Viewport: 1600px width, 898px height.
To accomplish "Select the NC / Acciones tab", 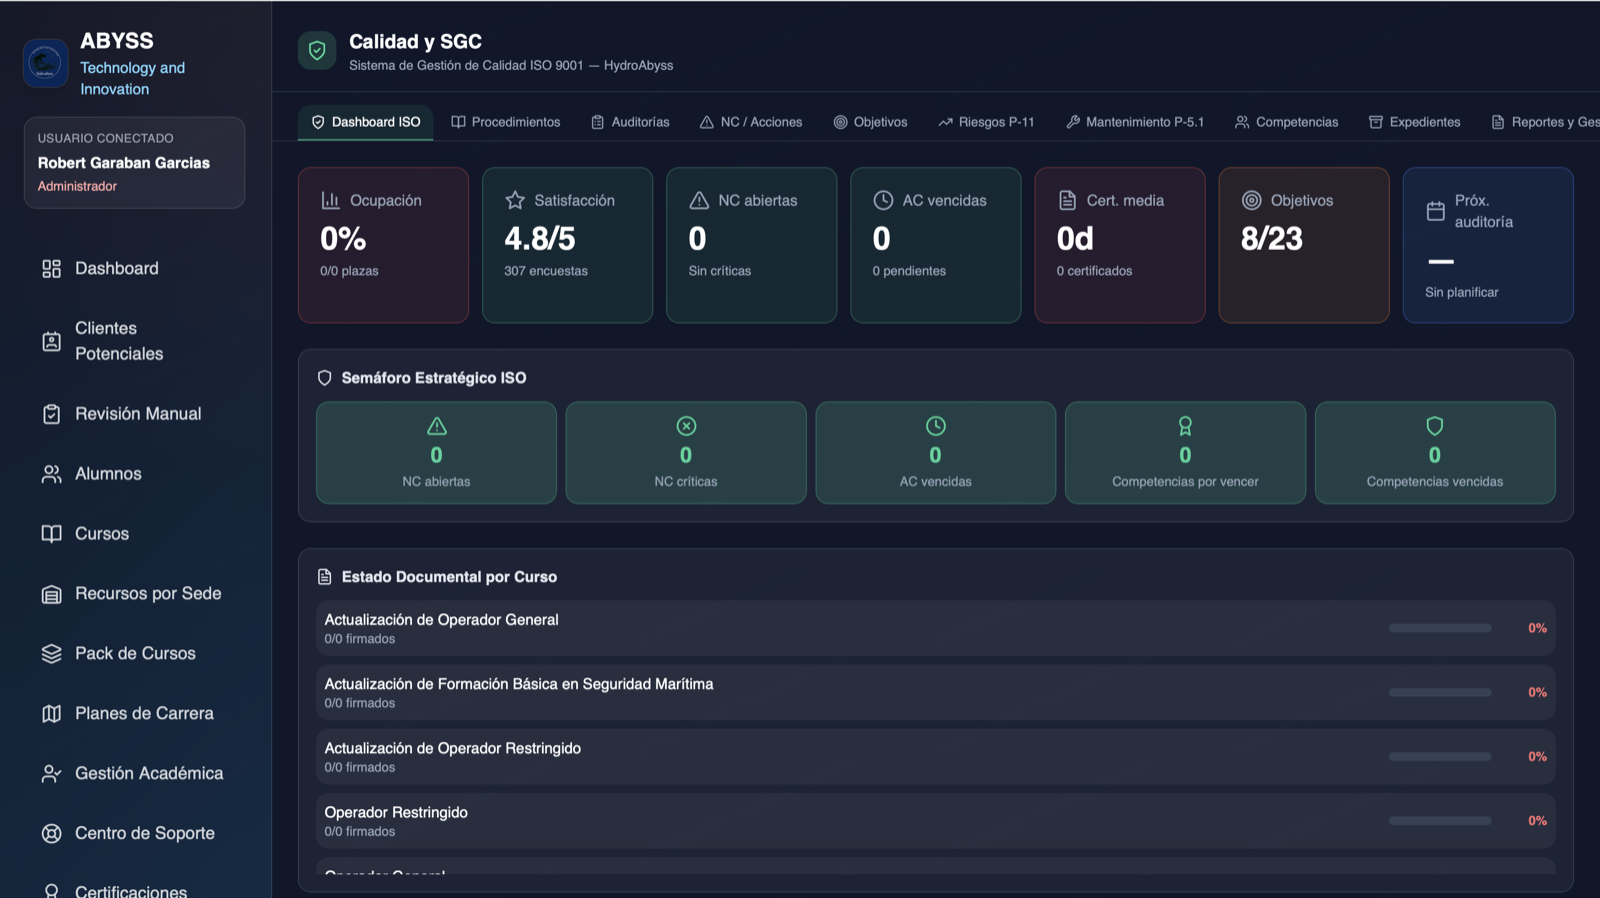I will (x=751, y=122).
